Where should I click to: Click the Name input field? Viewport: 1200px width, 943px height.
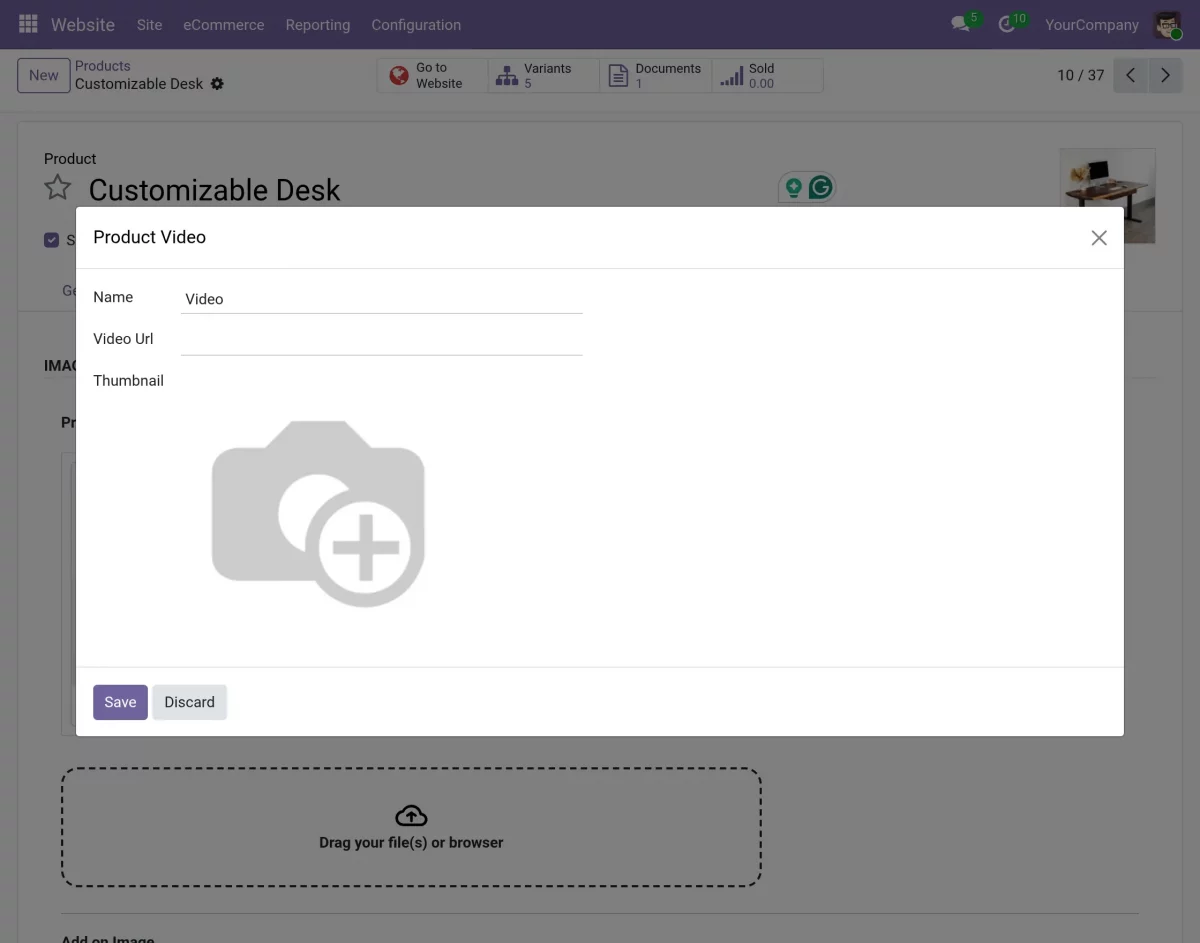pyautogui.click(x=382, y=299)
